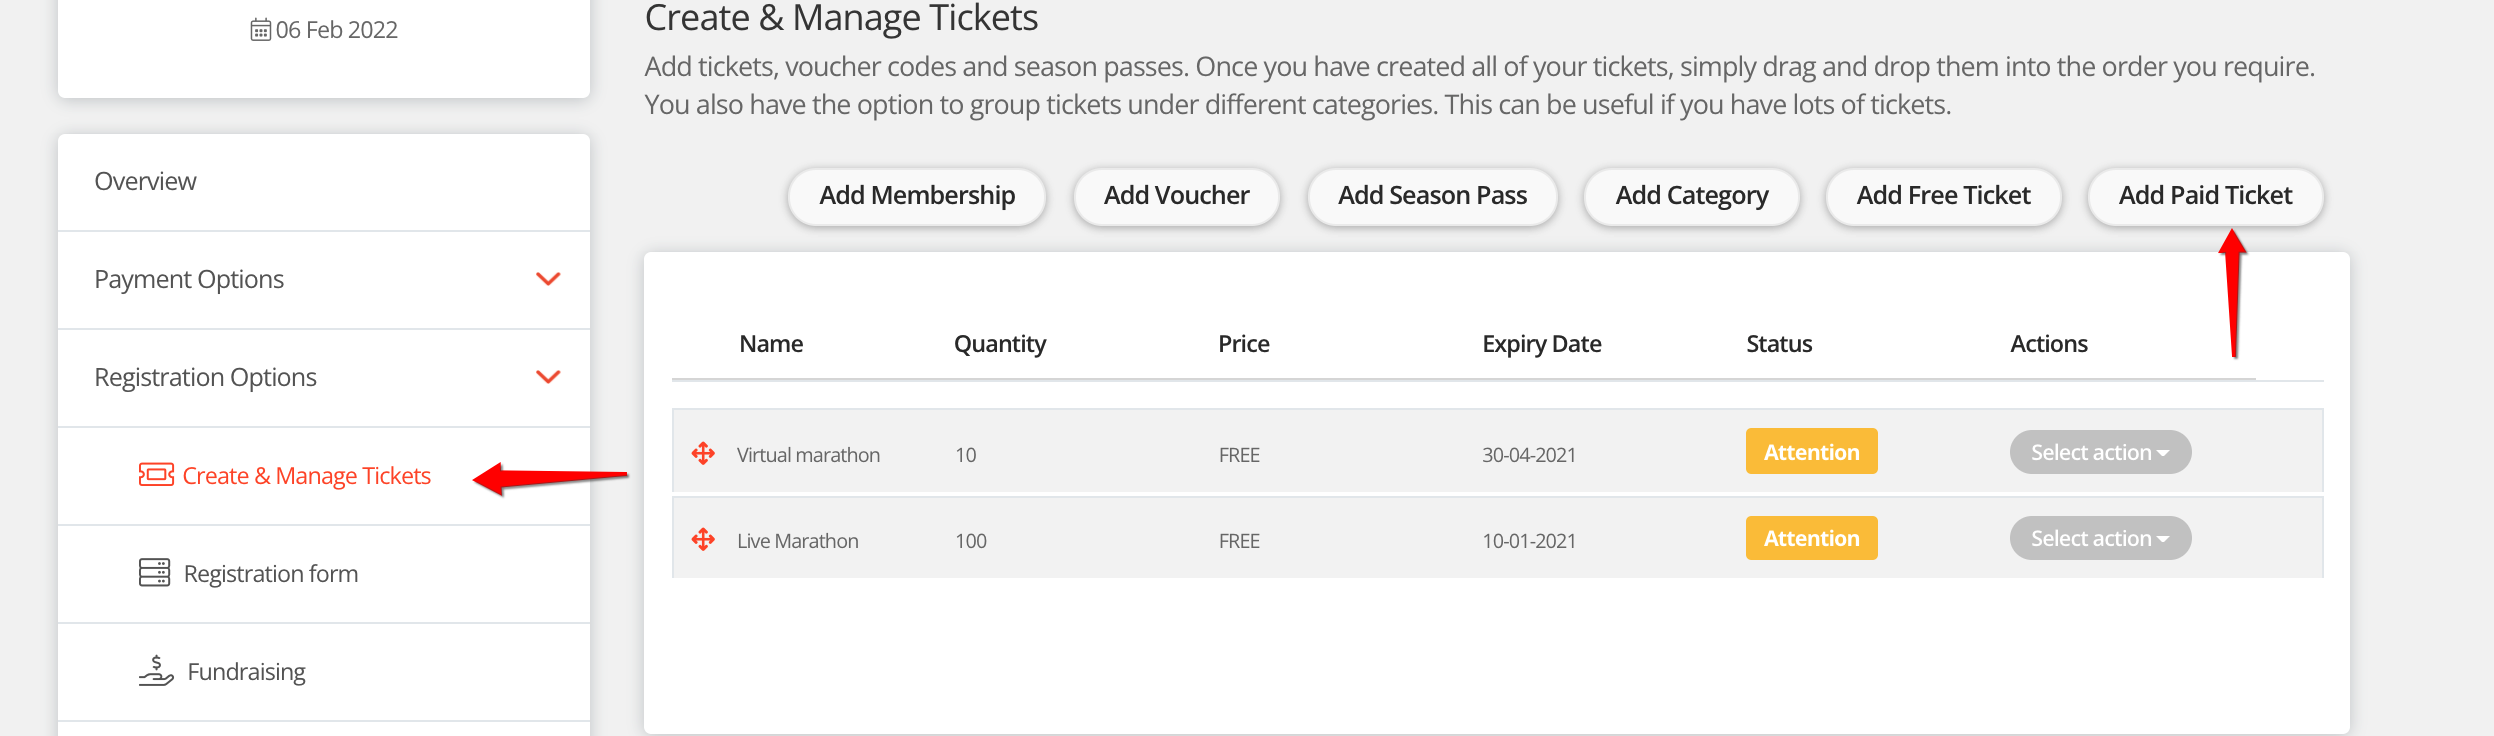Screen dimensions: 2494x736
Task: Click the Add Membership button
Action: coord(917,196)
